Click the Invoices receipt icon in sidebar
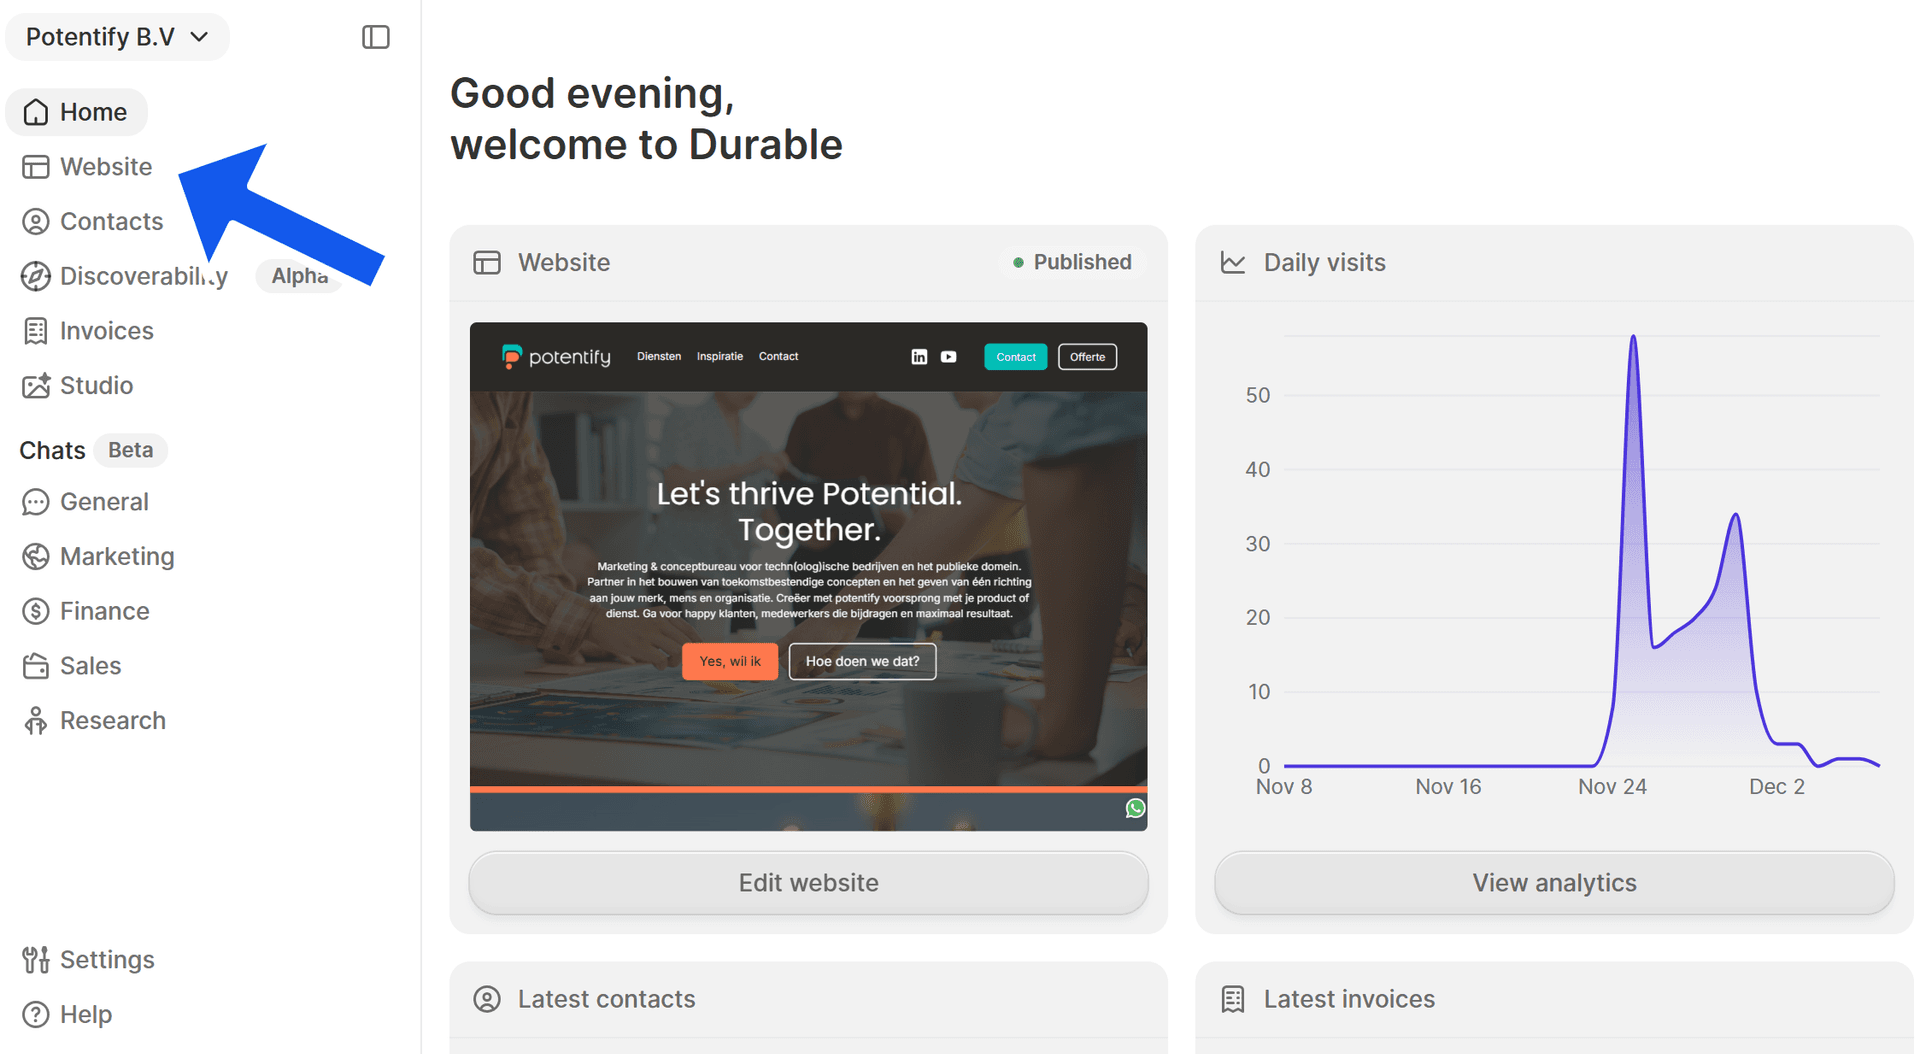Viewport: 1920px width, 1054px height. point(36,331)
